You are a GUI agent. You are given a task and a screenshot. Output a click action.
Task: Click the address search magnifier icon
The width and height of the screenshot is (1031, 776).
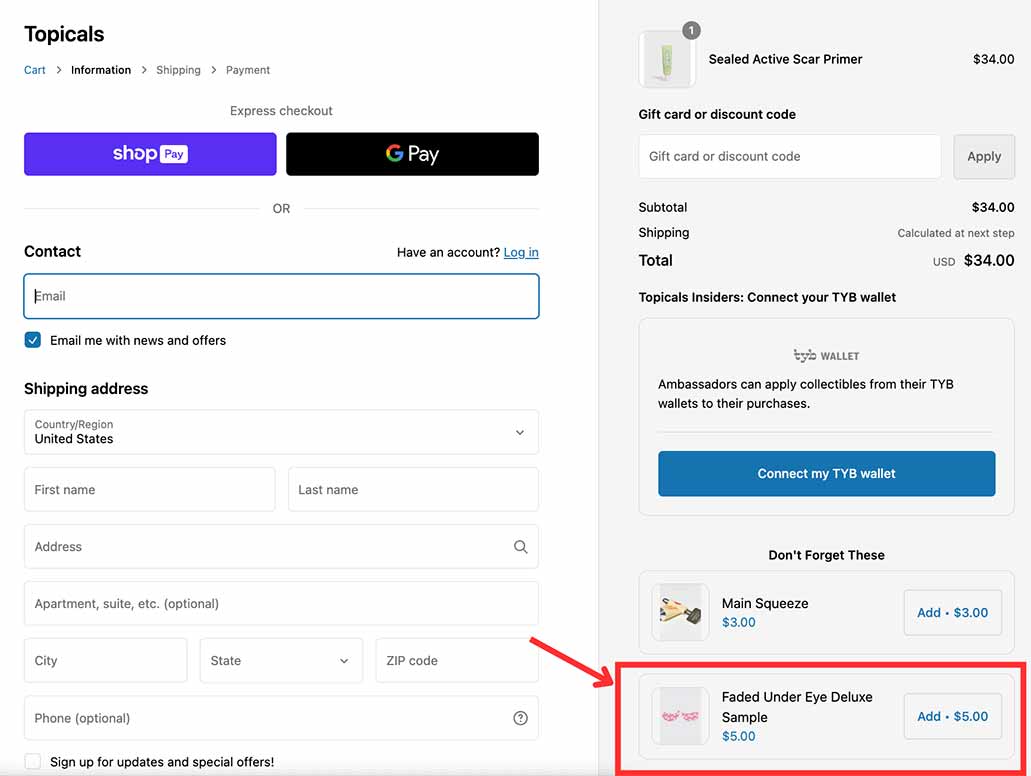click(x=520, y=546)
